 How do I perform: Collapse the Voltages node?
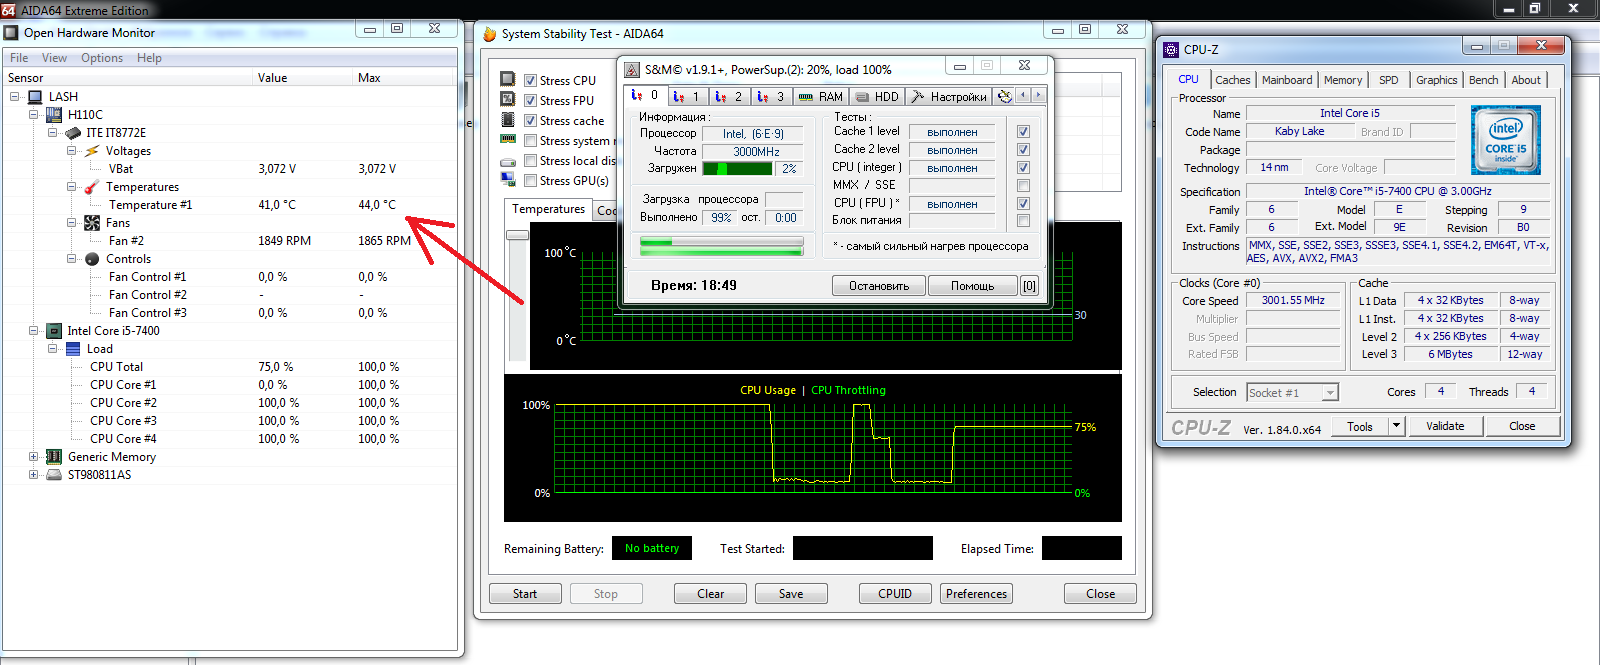click(x=72, y=151)
